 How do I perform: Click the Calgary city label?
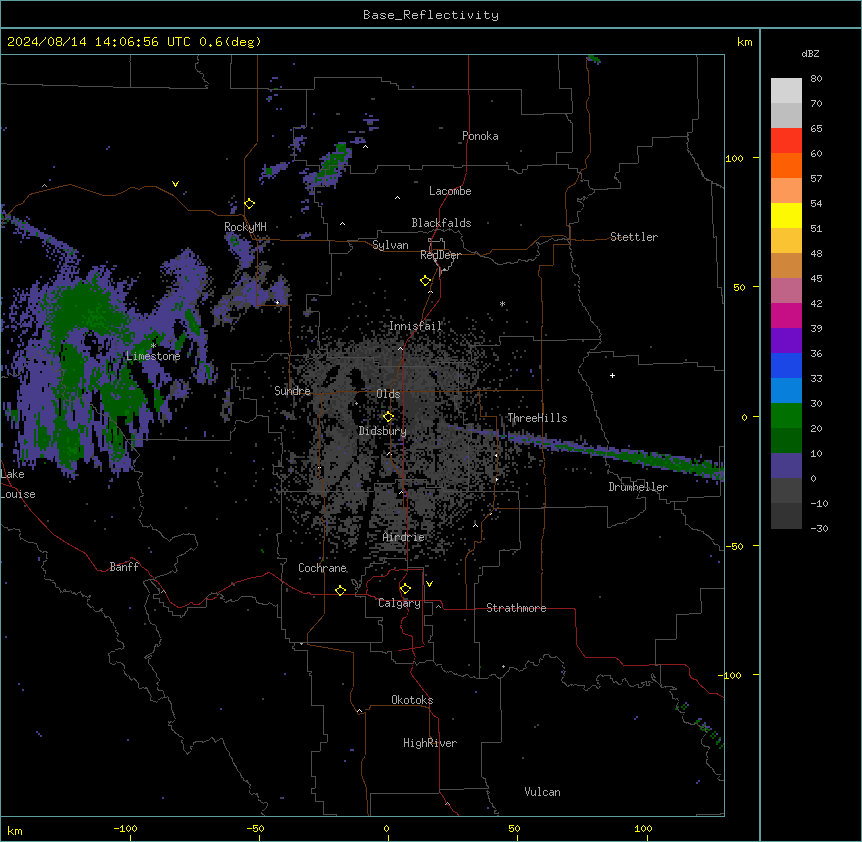click(399, 603)
